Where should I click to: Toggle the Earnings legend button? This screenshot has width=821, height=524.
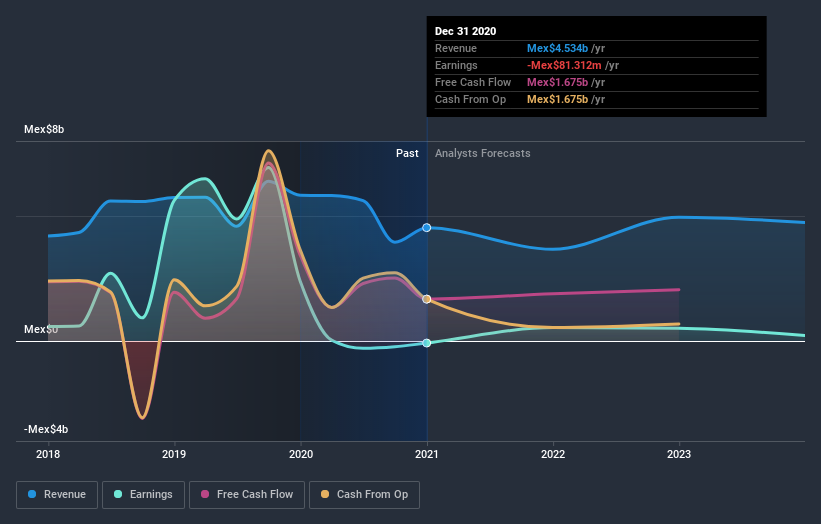[x=143, y=495]
